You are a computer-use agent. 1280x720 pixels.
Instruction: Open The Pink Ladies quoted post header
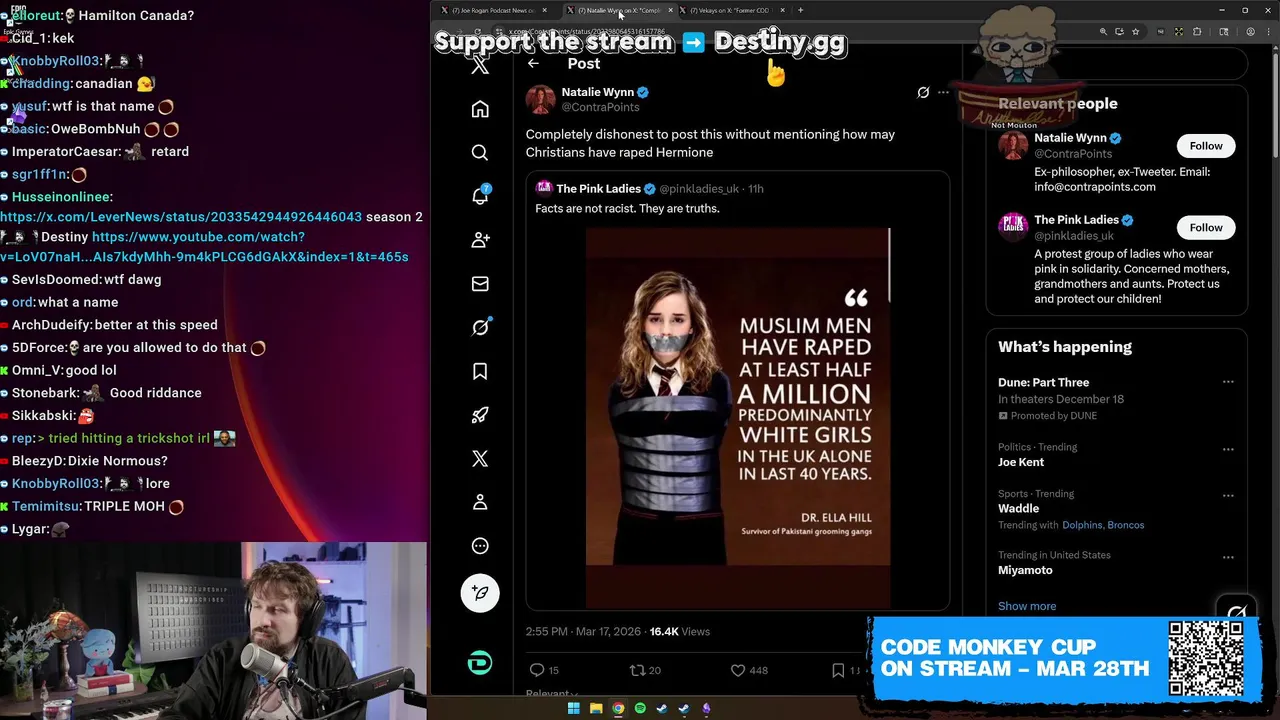pyautogui.click(x=650, y=189)
